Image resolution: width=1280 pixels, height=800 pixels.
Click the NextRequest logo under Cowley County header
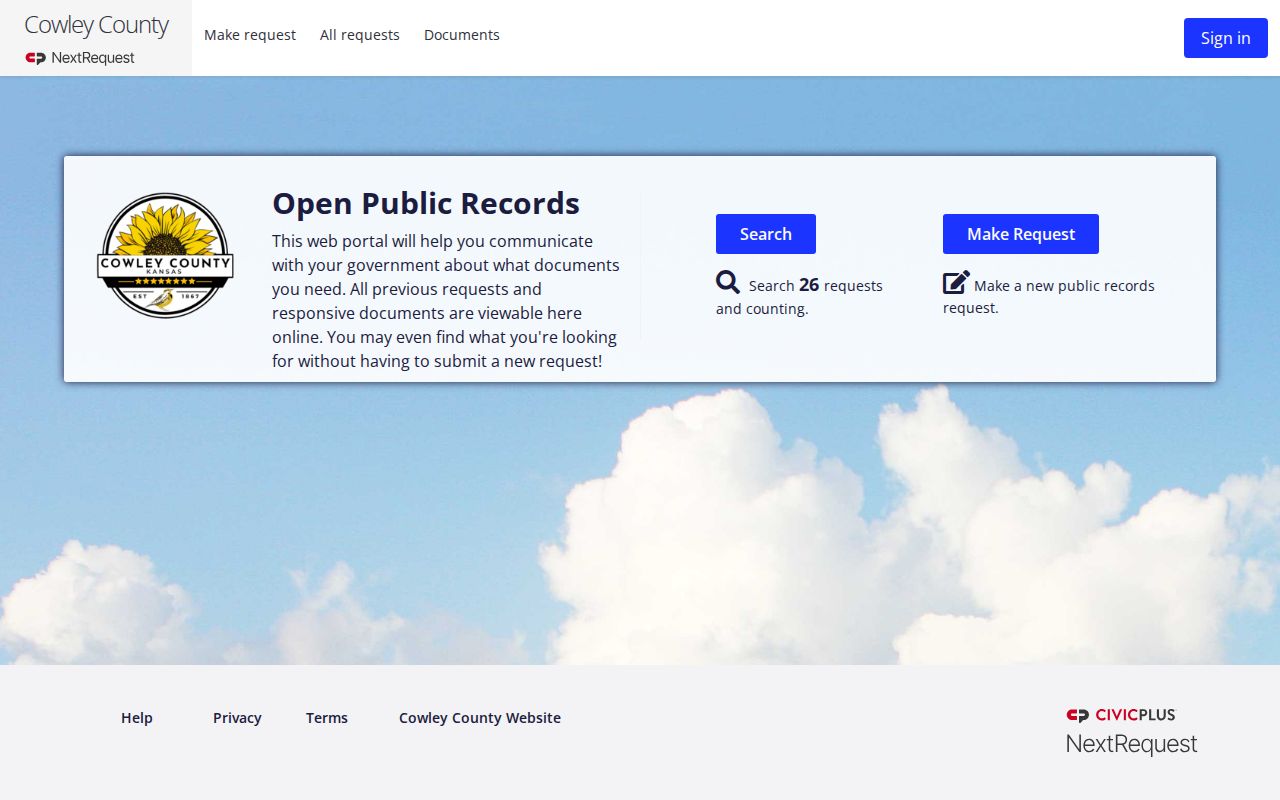pyautogui.click(x=80, y=58)
